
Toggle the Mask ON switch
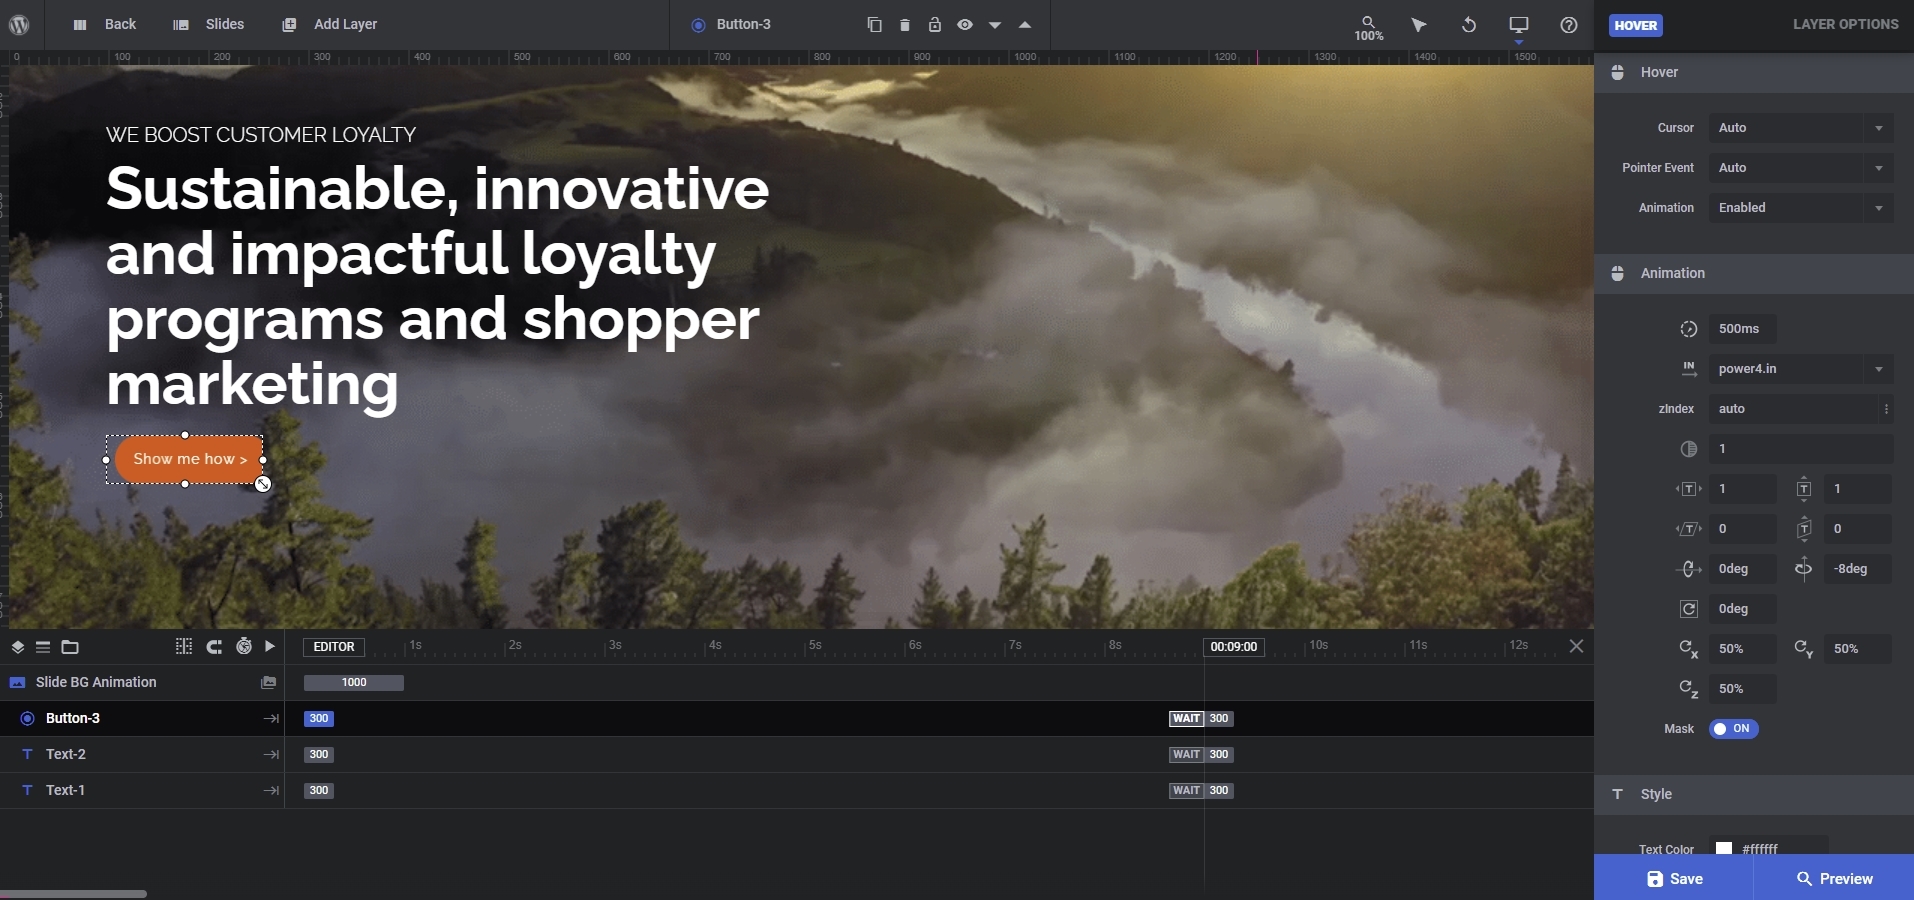pos(1733,729)
